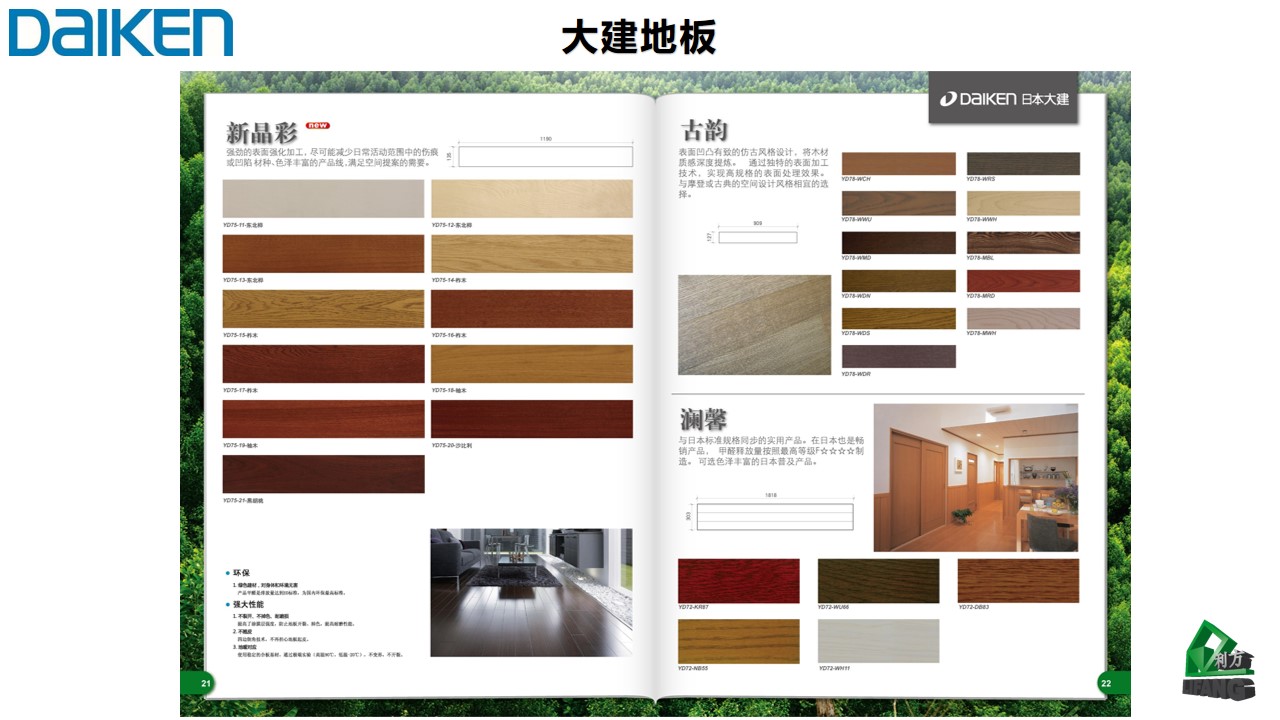Click the 古韵 description paragraph

[x=752, y=174]
